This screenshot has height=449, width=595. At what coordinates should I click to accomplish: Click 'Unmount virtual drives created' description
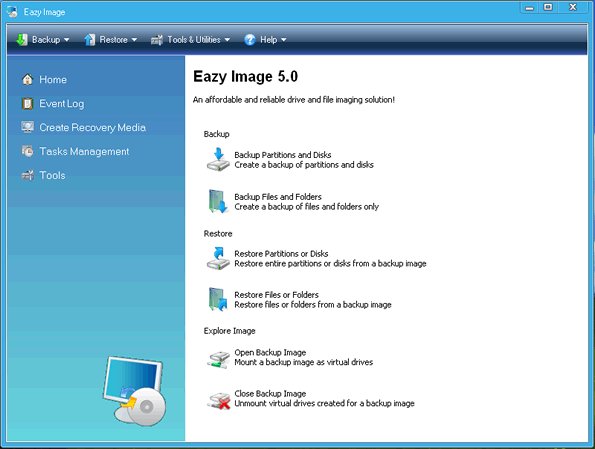point(324,403)
